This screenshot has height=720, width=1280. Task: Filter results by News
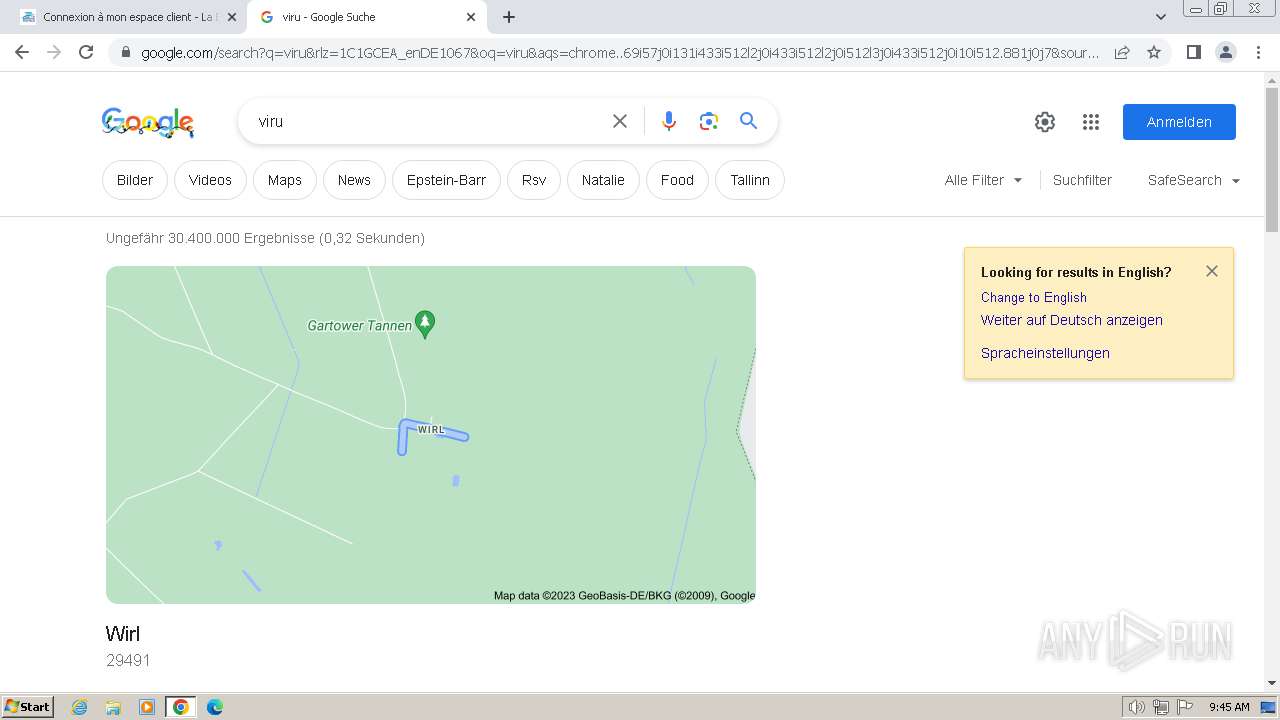354,180
